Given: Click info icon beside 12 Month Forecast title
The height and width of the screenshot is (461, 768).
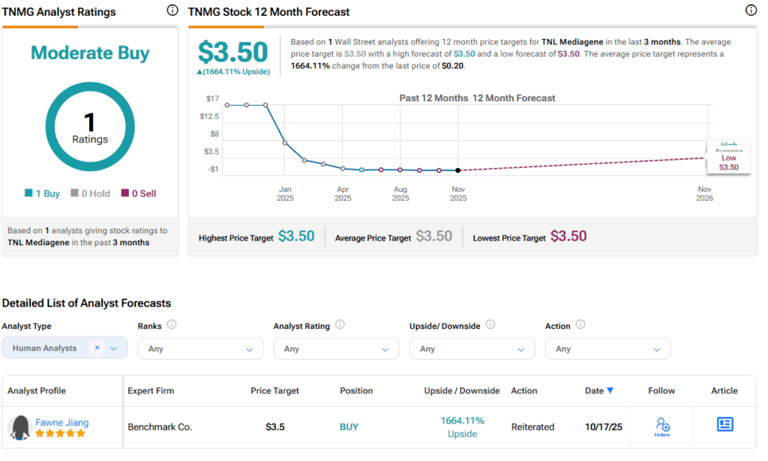Looking at the screenshot, I should click(751, 11).
